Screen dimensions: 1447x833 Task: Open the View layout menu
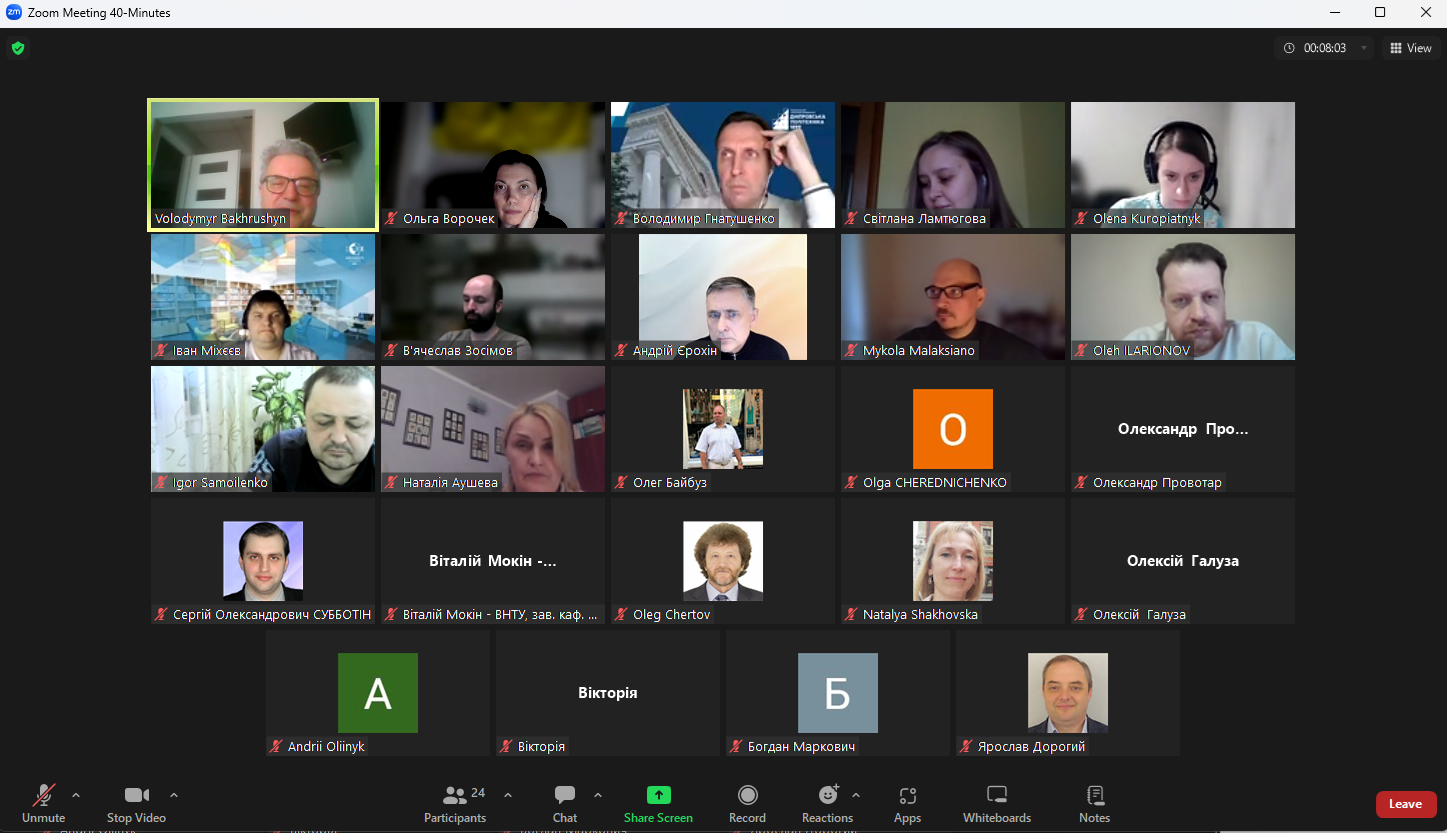[1410, 48]
